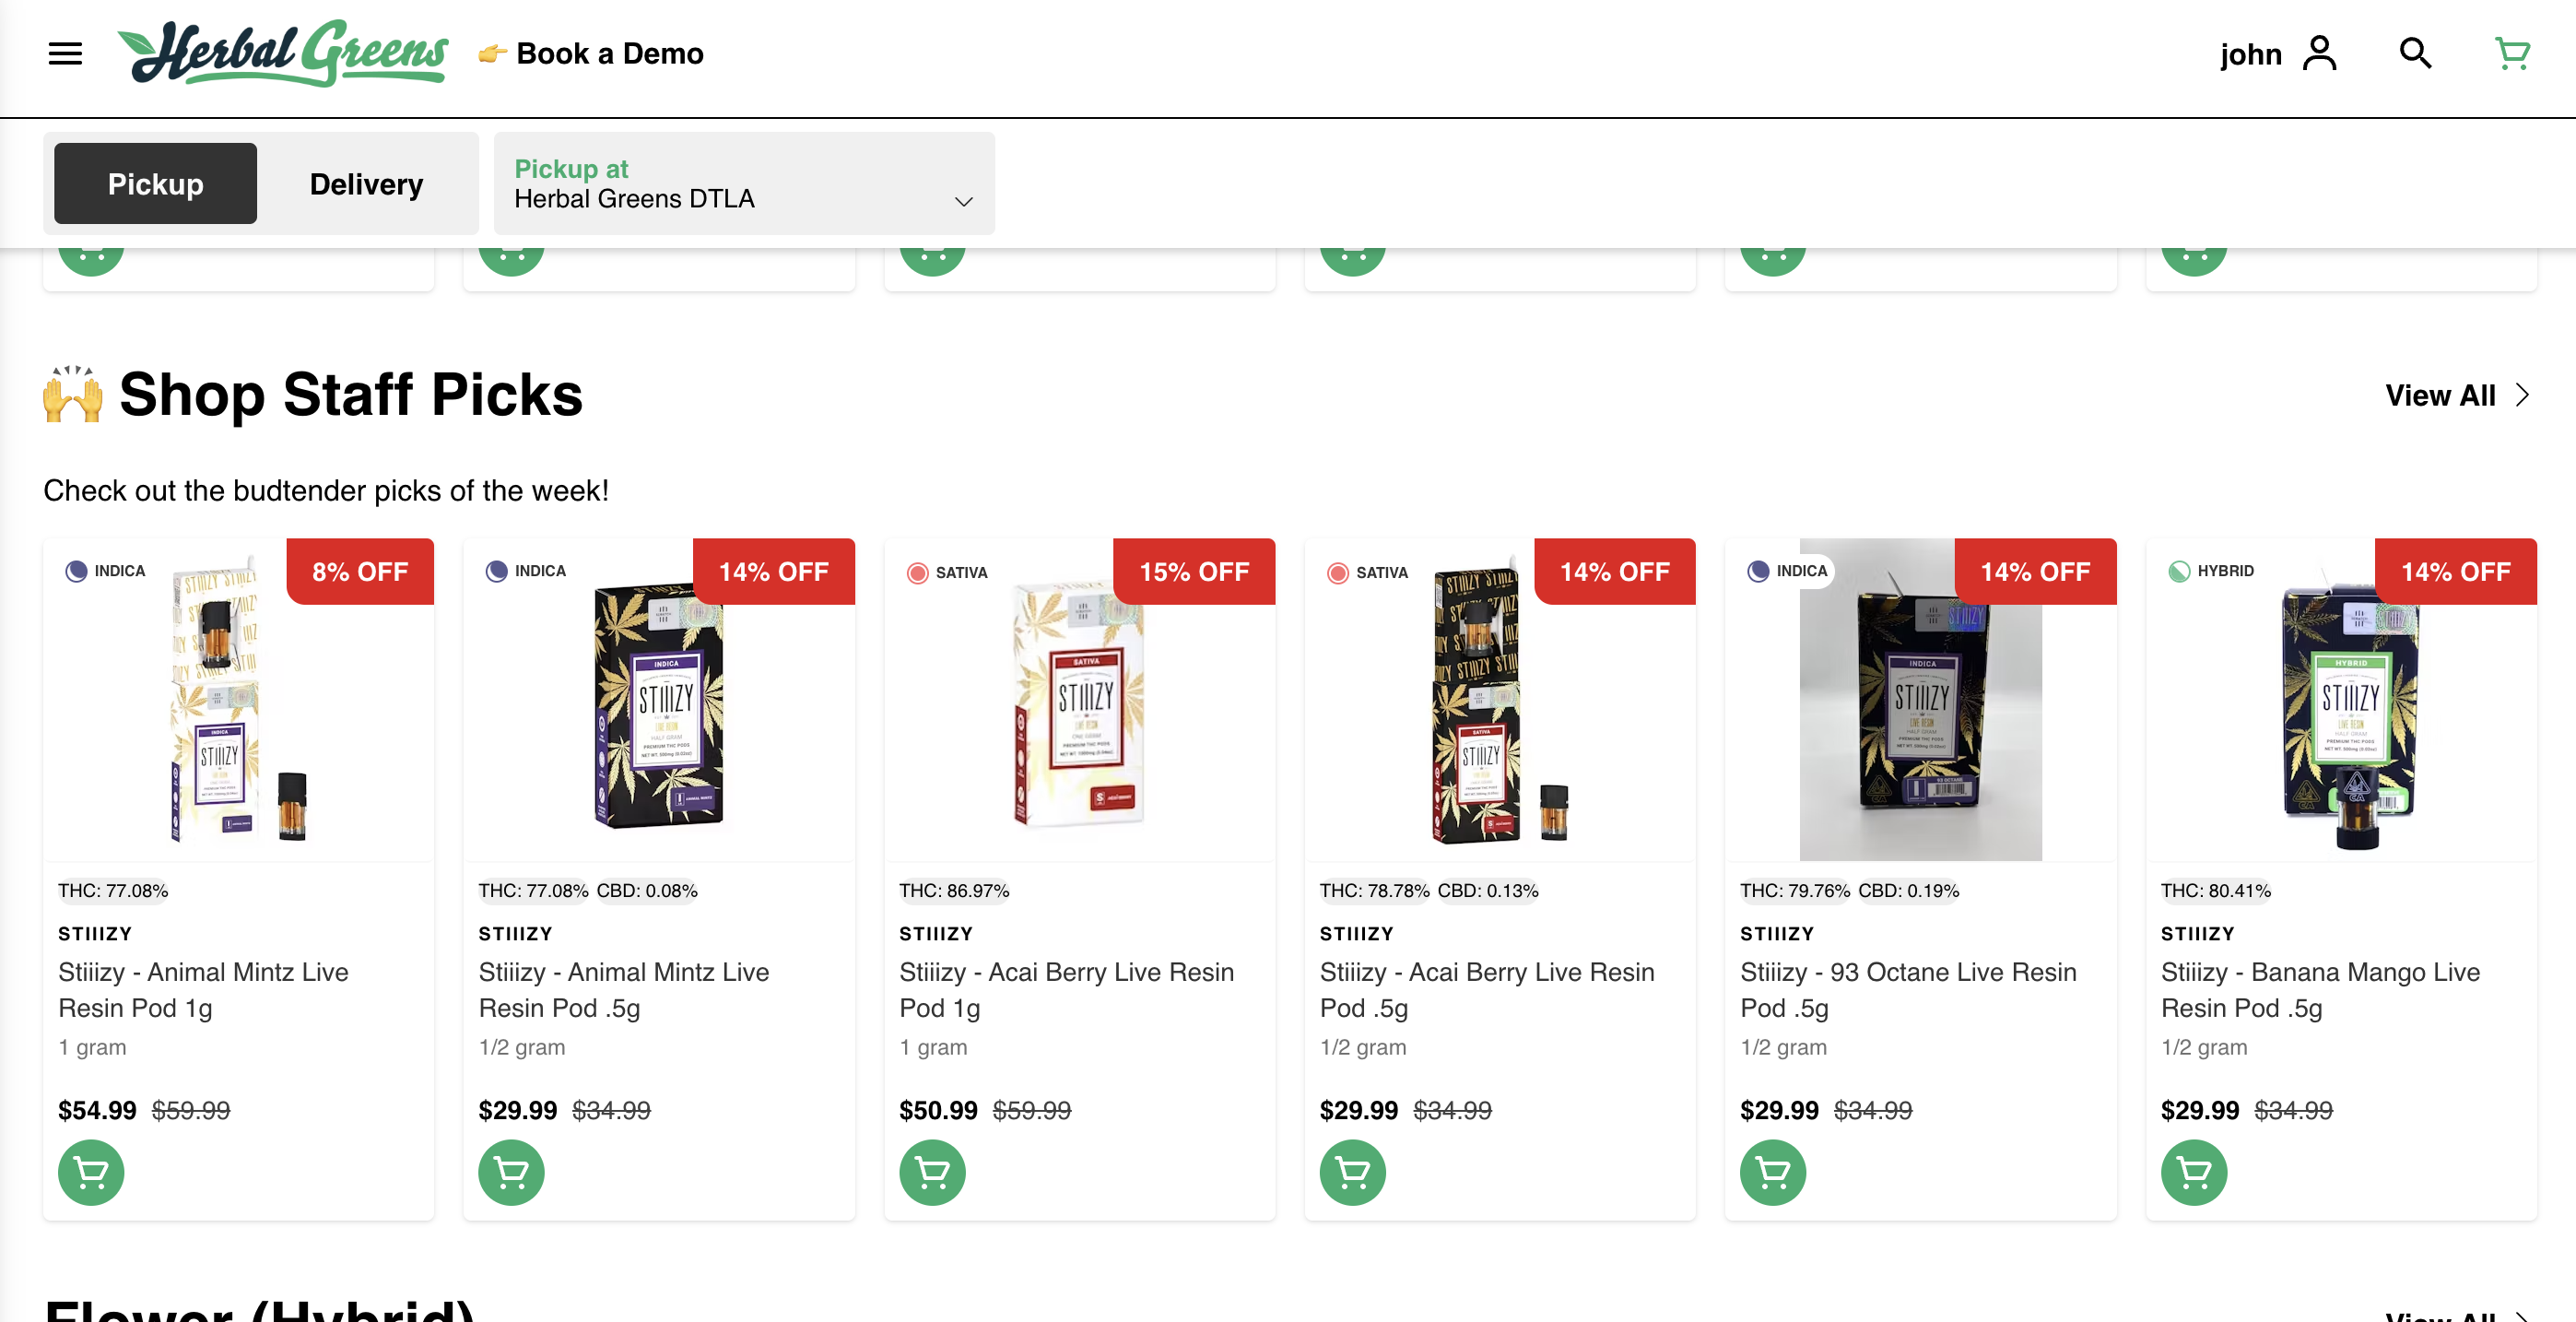Click the Sativa badge on Acai Berry .5g
Screen dimensions: 2576x1322
(1368, 573)
